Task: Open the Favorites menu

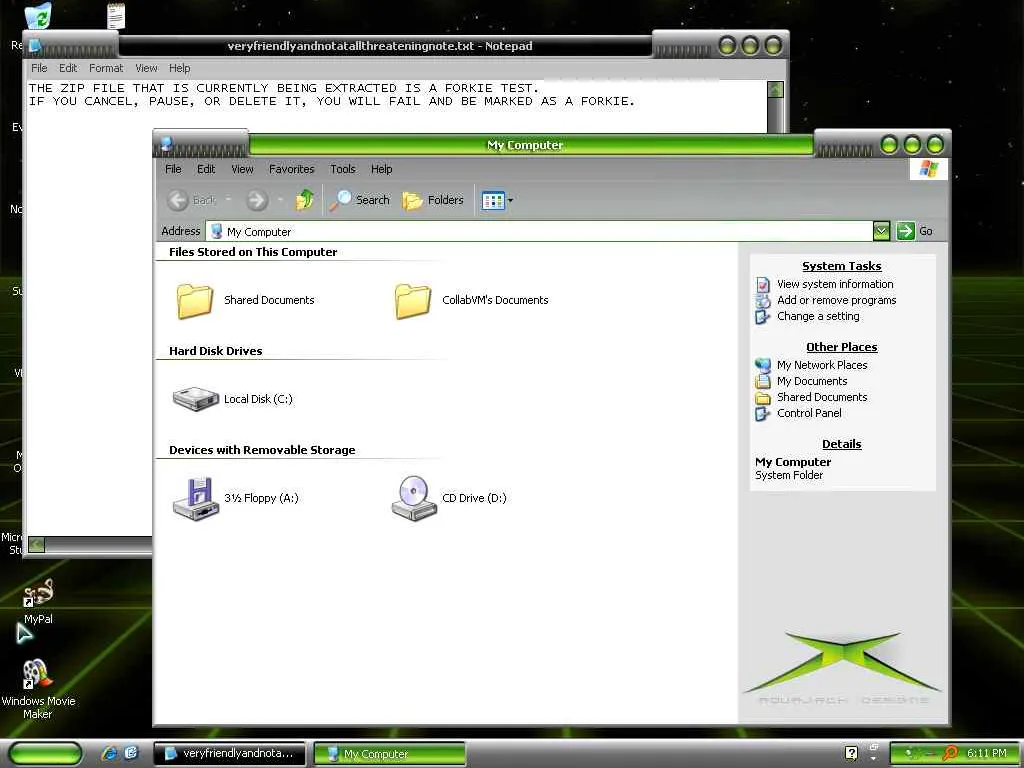Action: [x=291, y=169]
